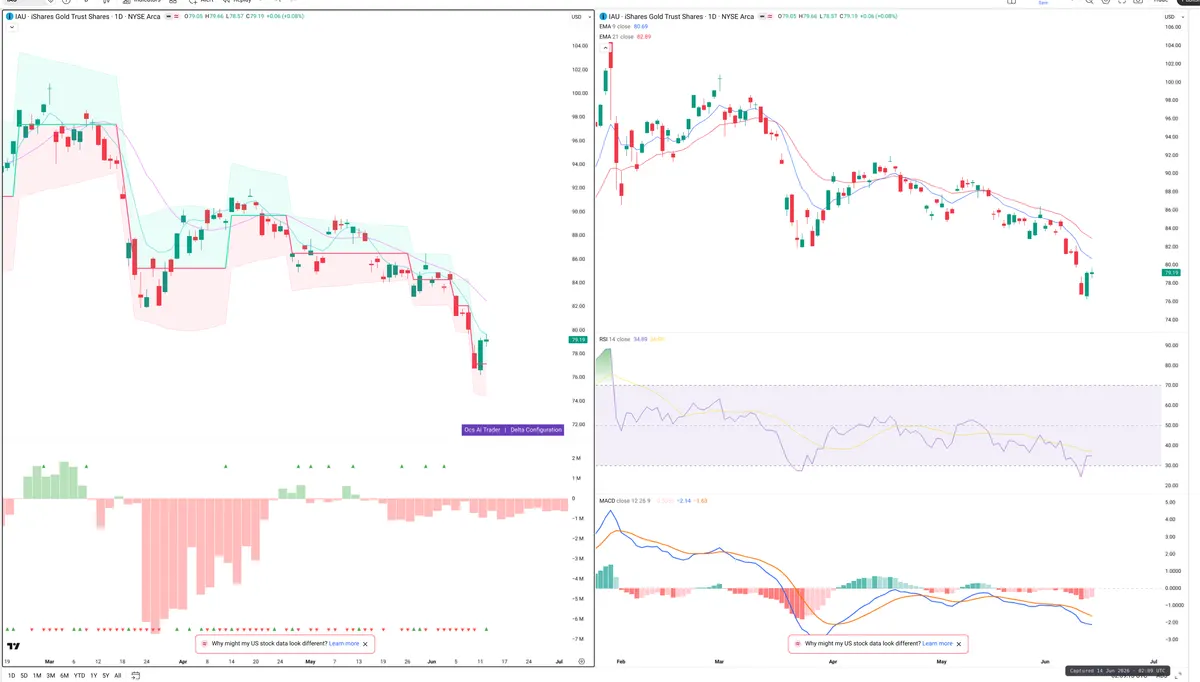Click the Ocs AI Trader Delta Configuration label
Screen dimensions: 1200x682
(512, 429)
